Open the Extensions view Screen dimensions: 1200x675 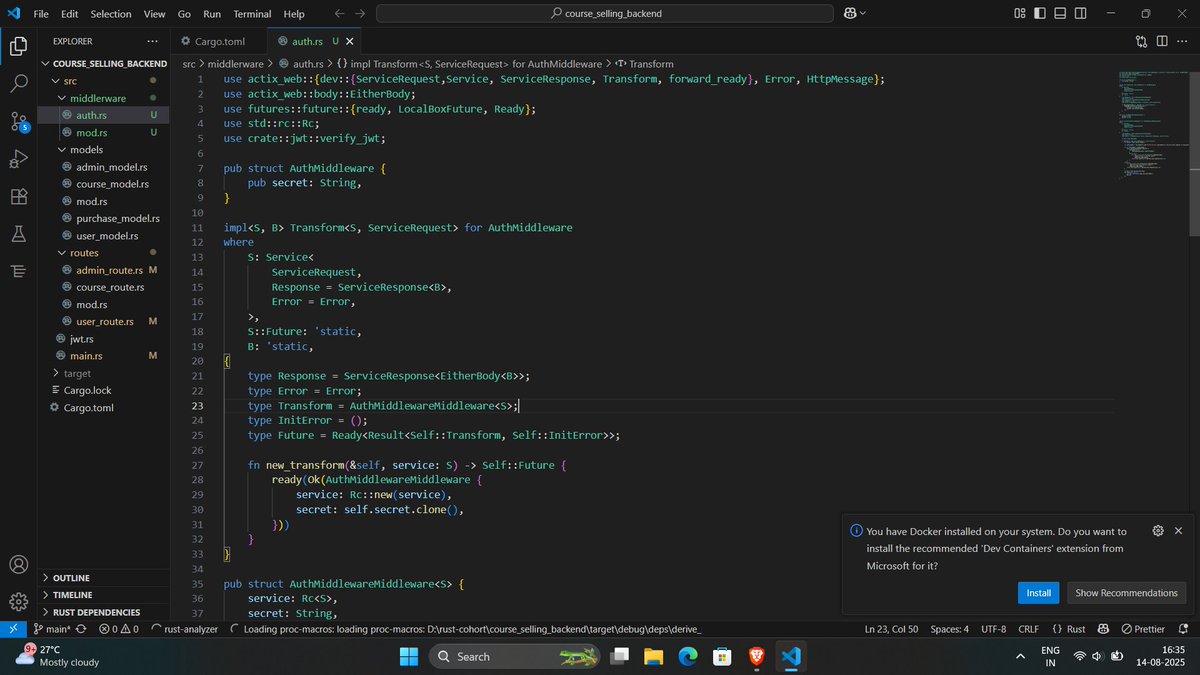click(18, 197)
